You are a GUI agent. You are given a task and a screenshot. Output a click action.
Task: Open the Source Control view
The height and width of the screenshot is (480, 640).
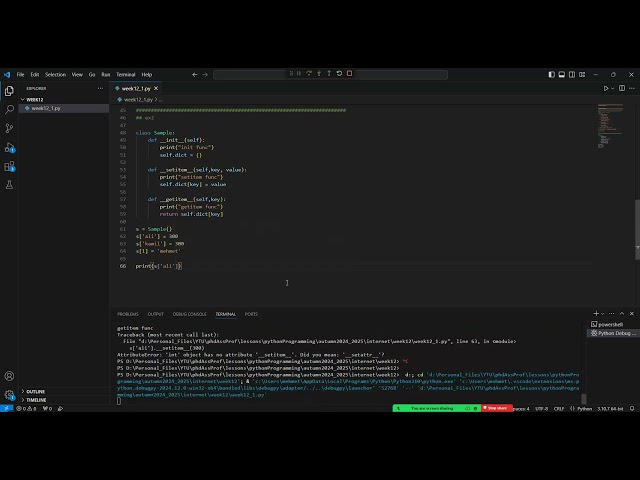tap(9, 128)
